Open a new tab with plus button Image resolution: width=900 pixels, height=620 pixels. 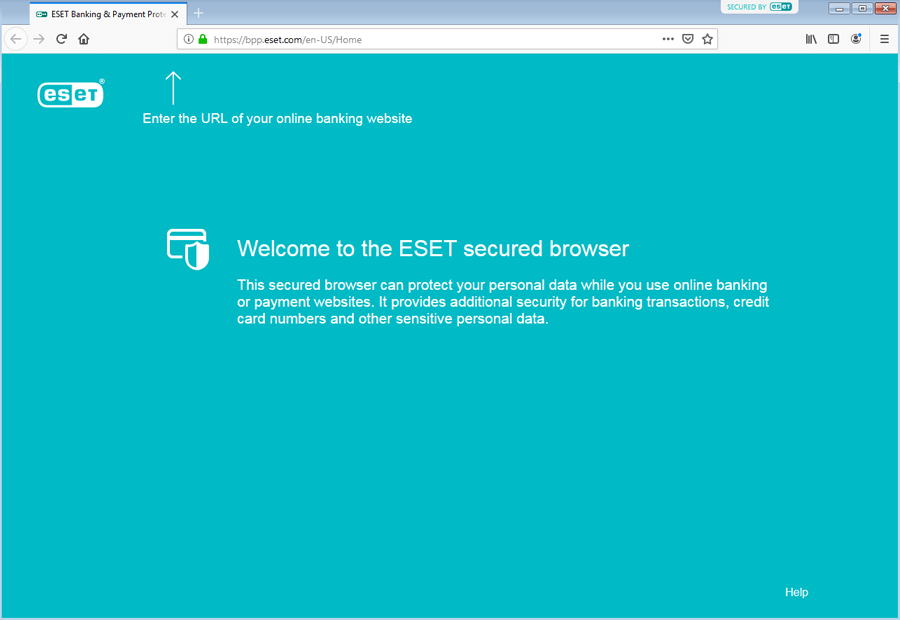198,13
